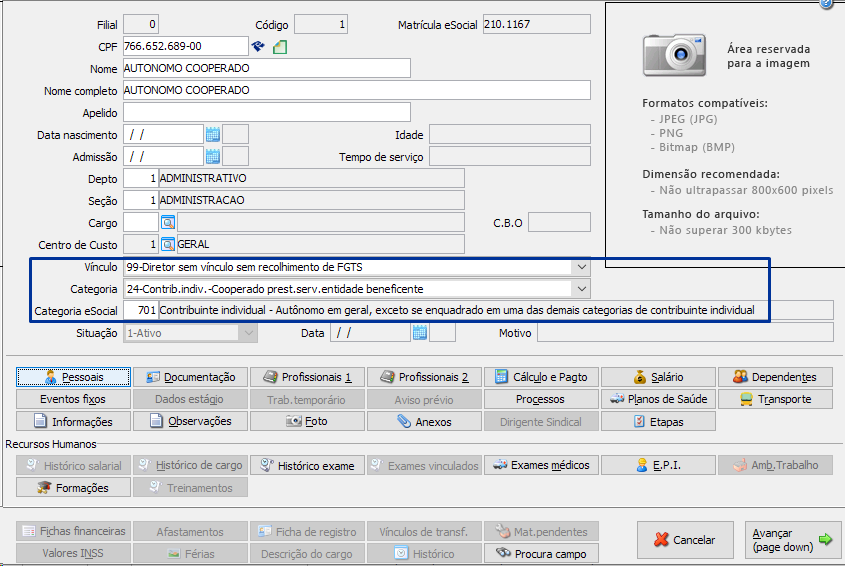Expand the Categoria dropdown
The width and height of the screenshot is (845, 566).
click(x=581, y=289)
